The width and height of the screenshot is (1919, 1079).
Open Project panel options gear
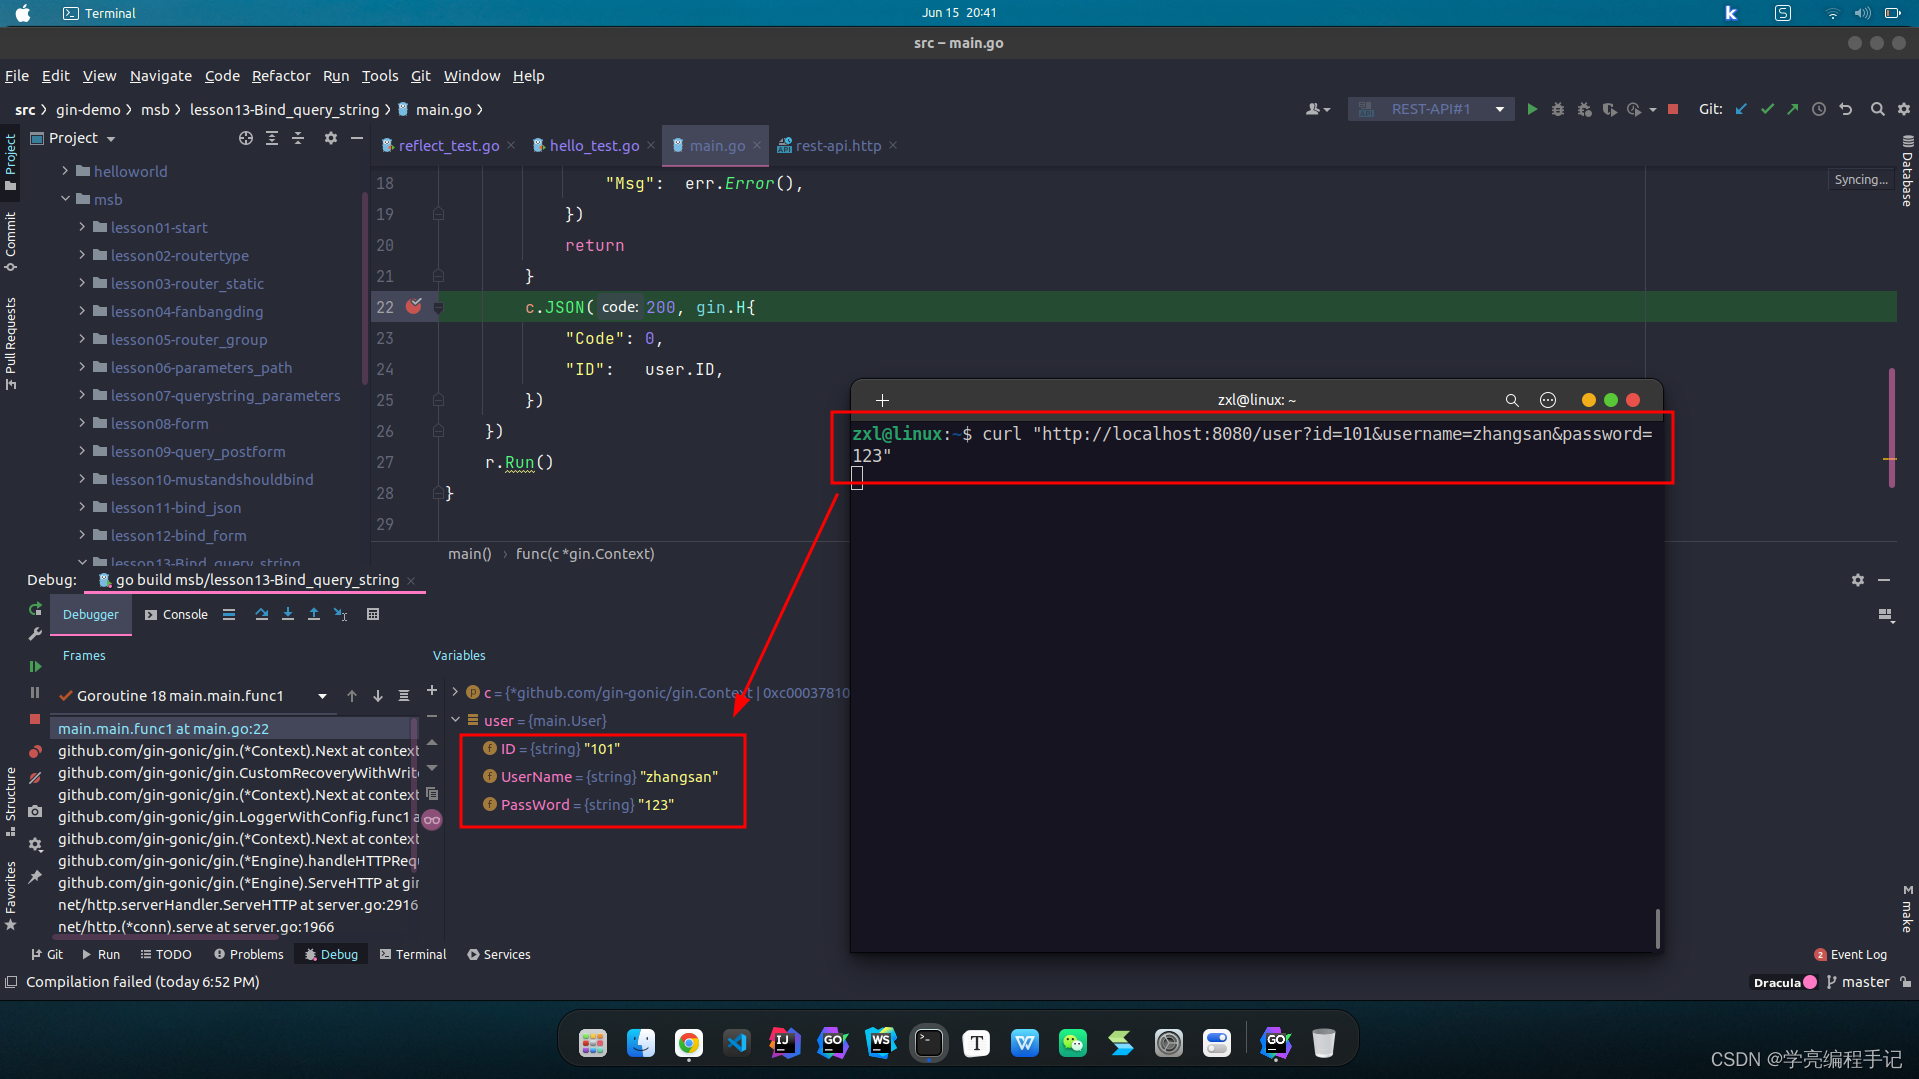click(x=331, y=138)
